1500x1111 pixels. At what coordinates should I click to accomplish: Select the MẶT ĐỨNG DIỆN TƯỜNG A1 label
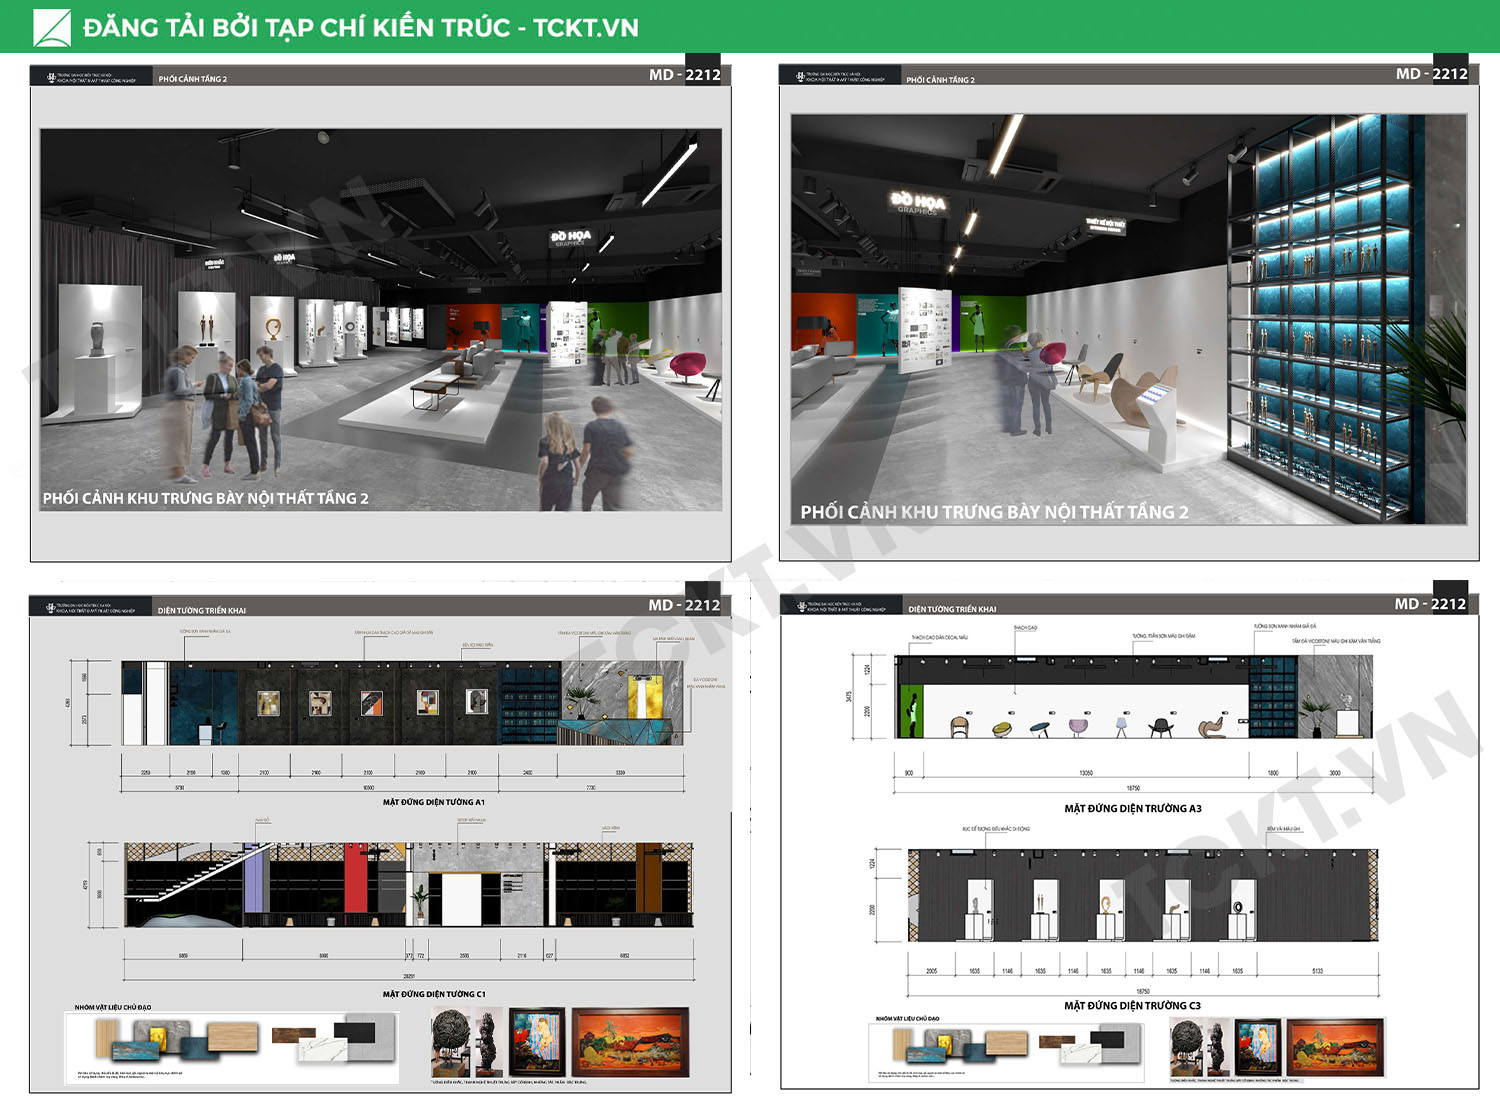pyautogui.click(x=433, y=802)
